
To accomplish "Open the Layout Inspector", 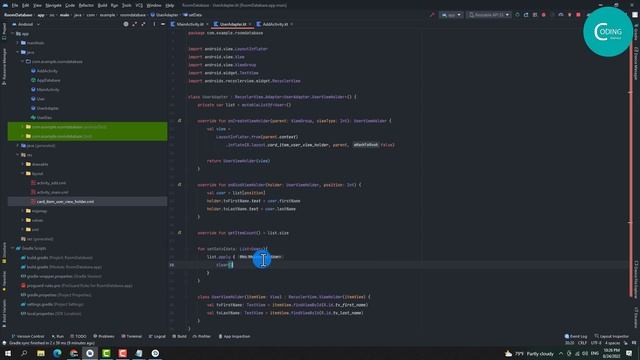I will [611, 336].
